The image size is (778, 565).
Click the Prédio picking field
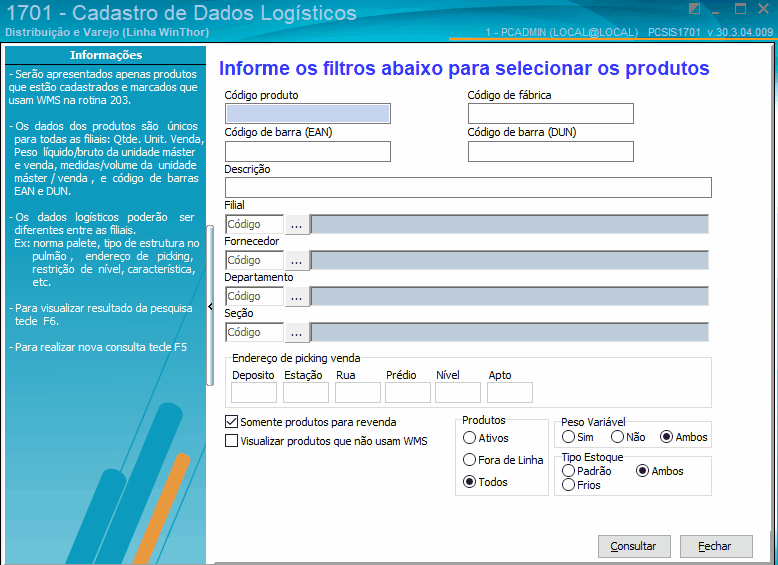point(408,392)
